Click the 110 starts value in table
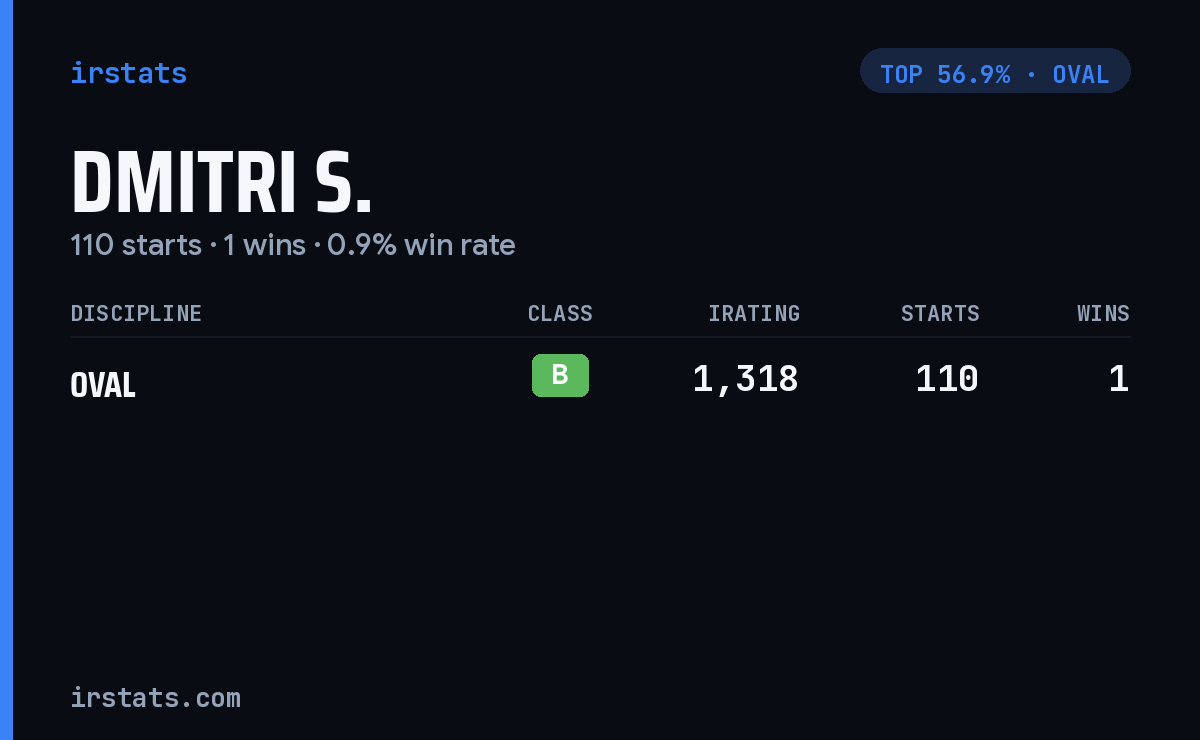The height and width of the screenshot is (740, 1200). tap(947, 379)
